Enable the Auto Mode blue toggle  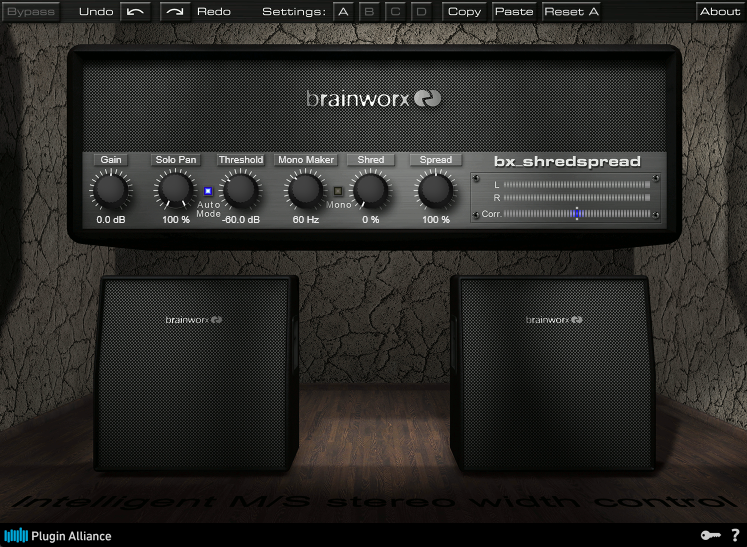point(208,191)
